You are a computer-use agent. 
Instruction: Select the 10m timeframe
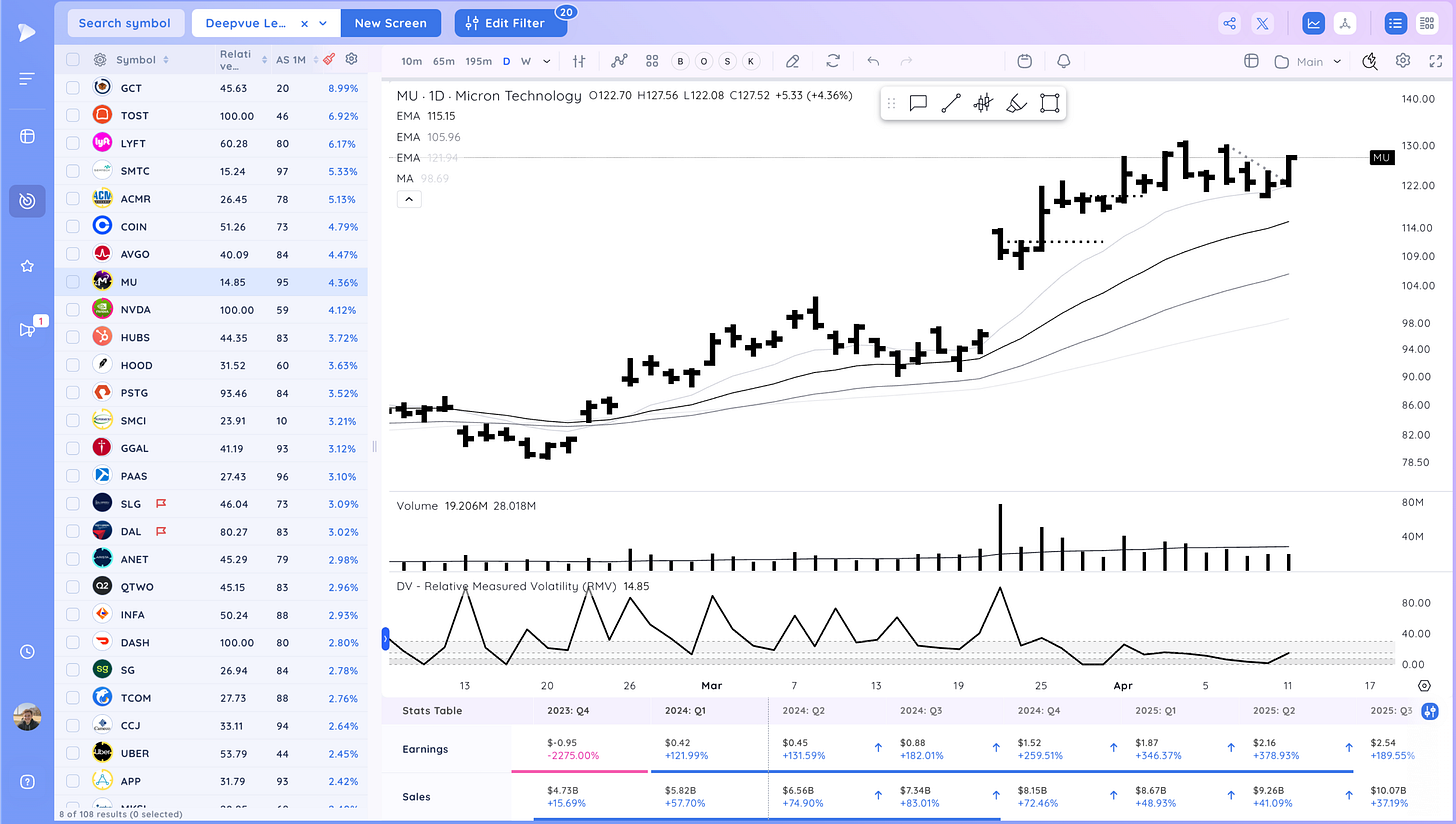(x=411, y=61)
